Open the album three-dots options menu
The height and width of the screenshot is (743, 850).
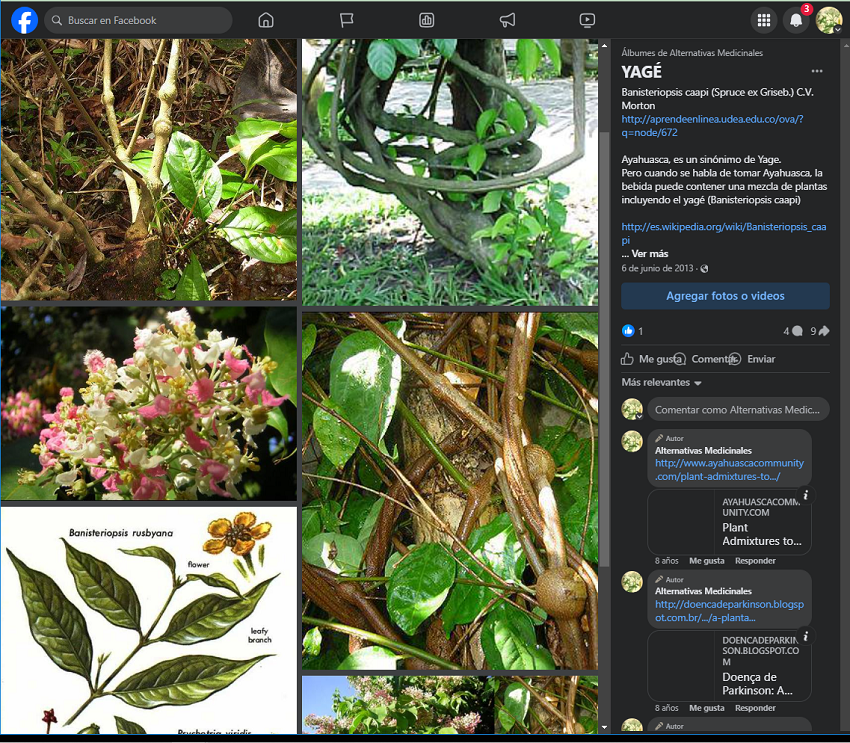point(817,71)
